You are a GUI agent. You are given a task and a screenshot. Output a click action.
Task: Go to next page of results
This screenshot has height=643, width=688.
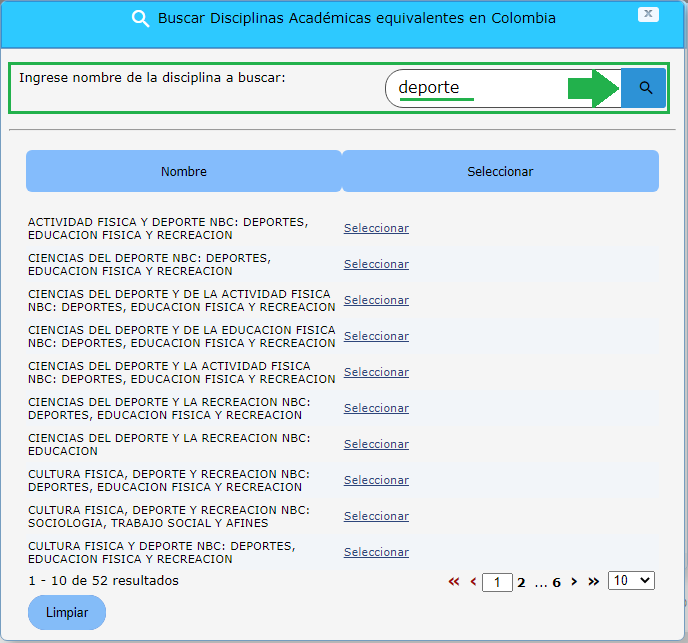coord(574,581)
